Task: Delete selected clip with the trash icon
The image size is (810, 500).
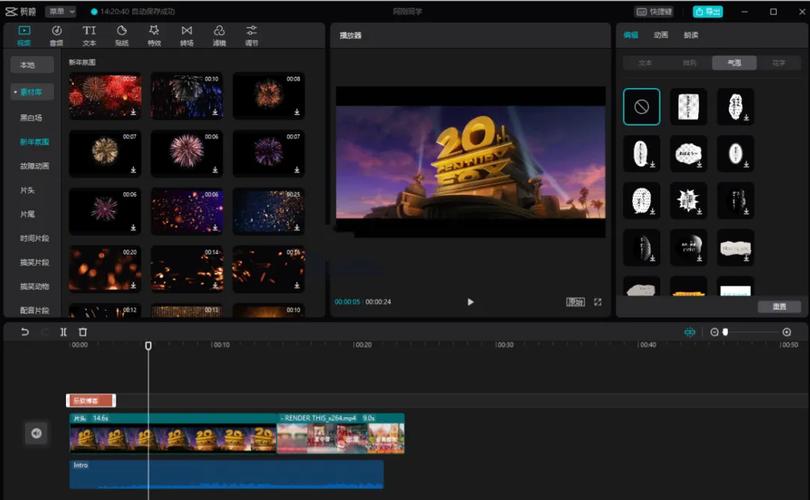Action: (x=83, y=332)
